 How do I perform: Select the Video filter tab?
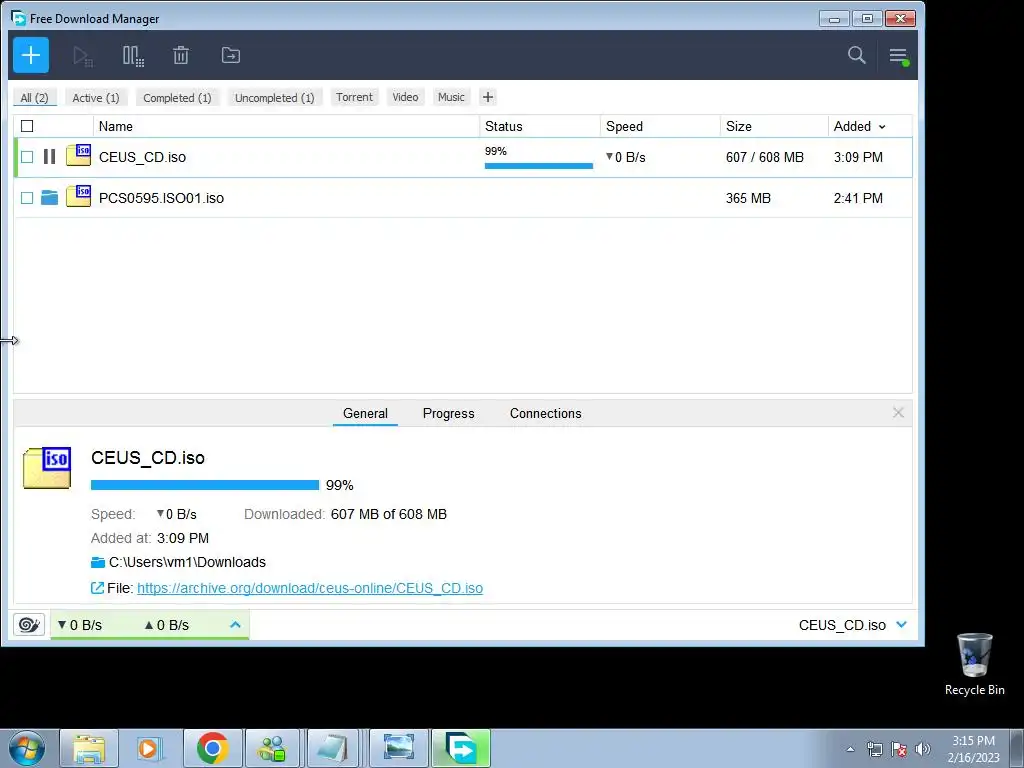[406, 97]
